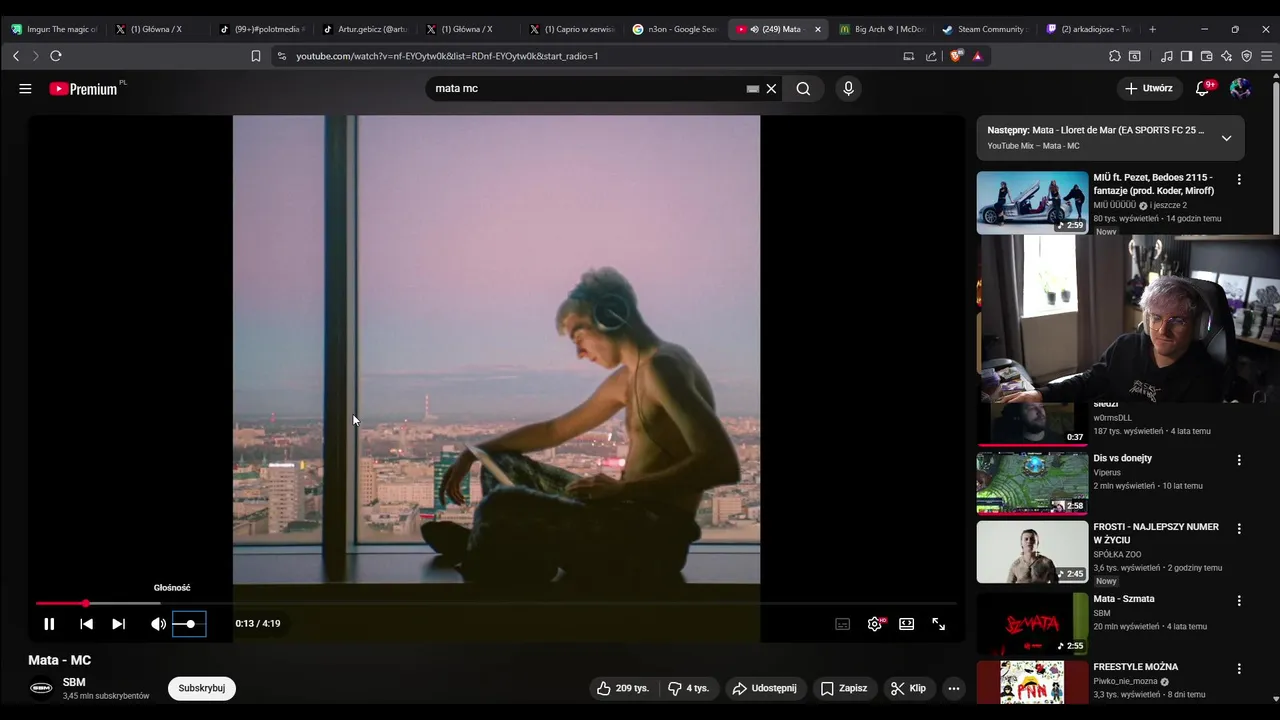Viewport: 1280px width, 720px height.
Task: Open options for MIÜ fantazje video
Action: point(1239,180)
